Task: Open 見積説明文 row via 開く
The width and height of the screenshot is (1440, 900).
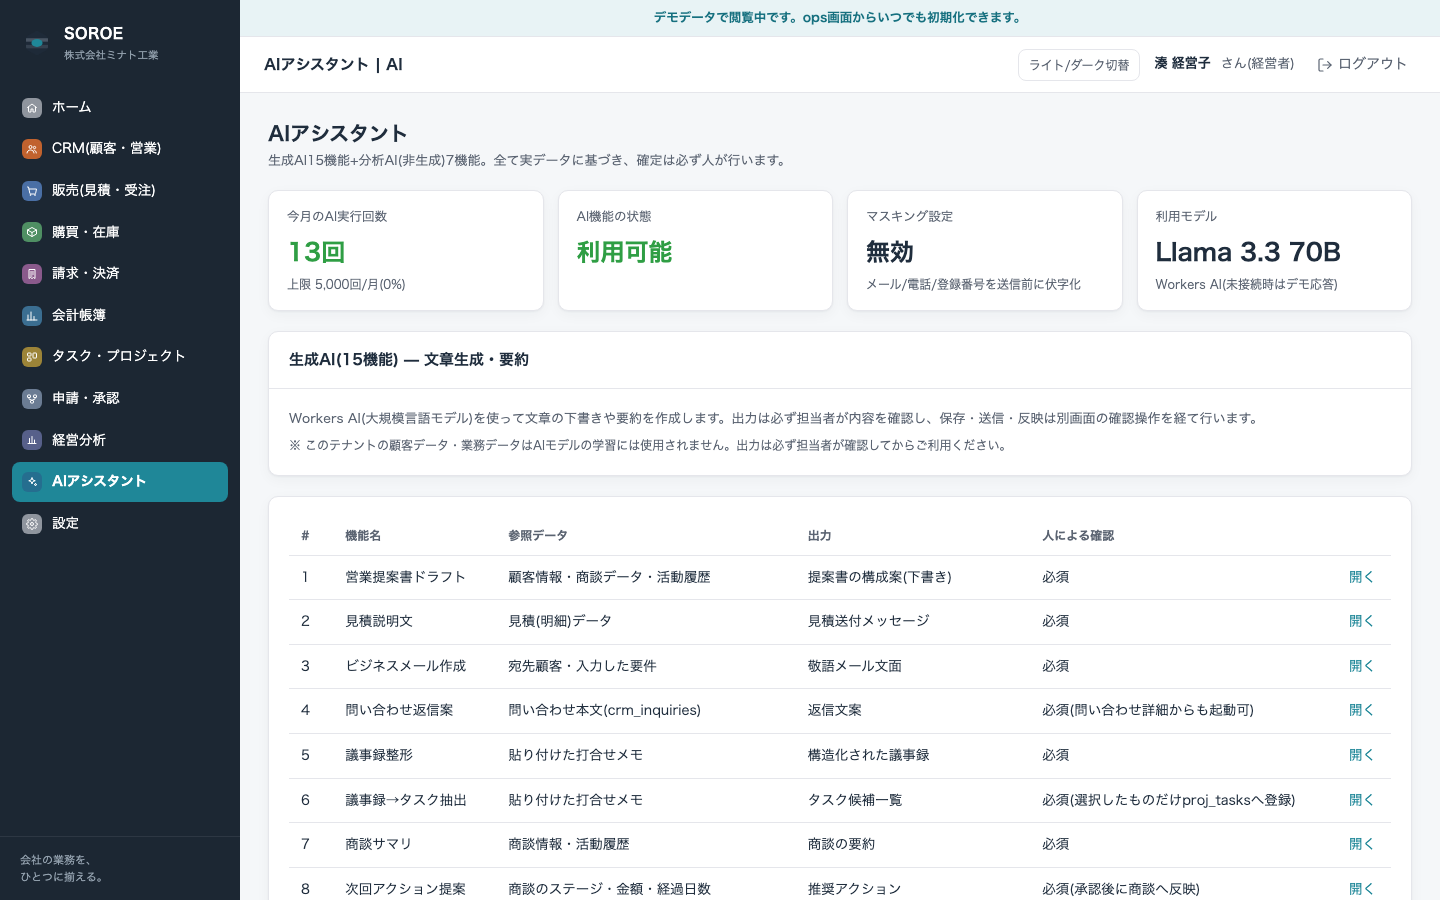Action: [x=1361, y=621]
